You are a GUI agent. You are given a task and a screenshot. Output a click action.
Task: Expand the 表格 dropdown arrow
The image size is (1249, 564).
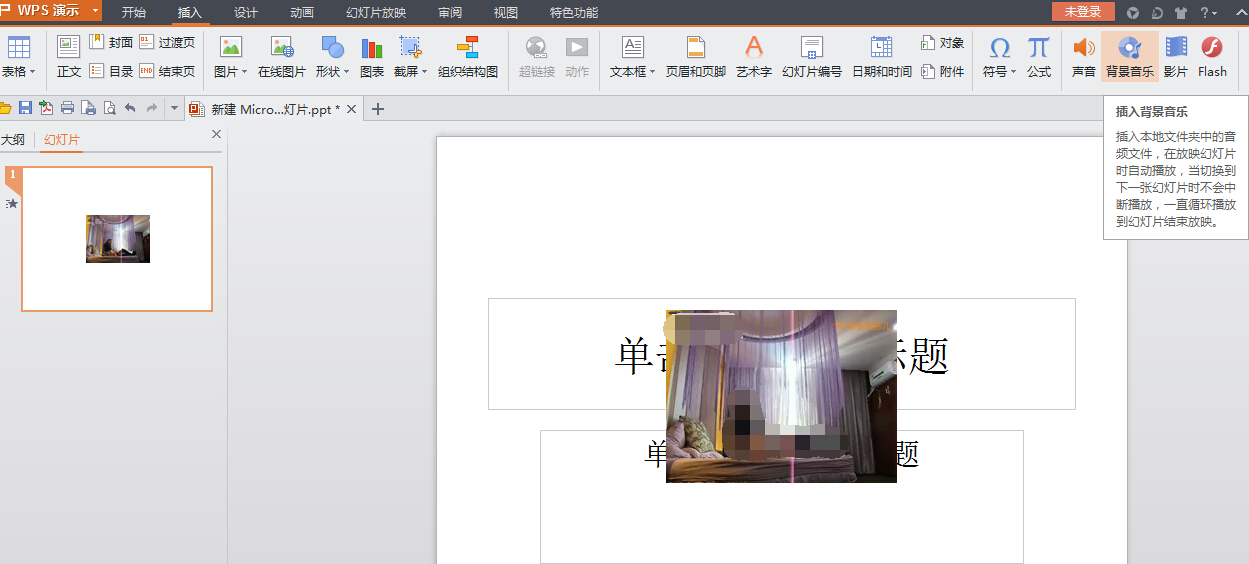32,72
